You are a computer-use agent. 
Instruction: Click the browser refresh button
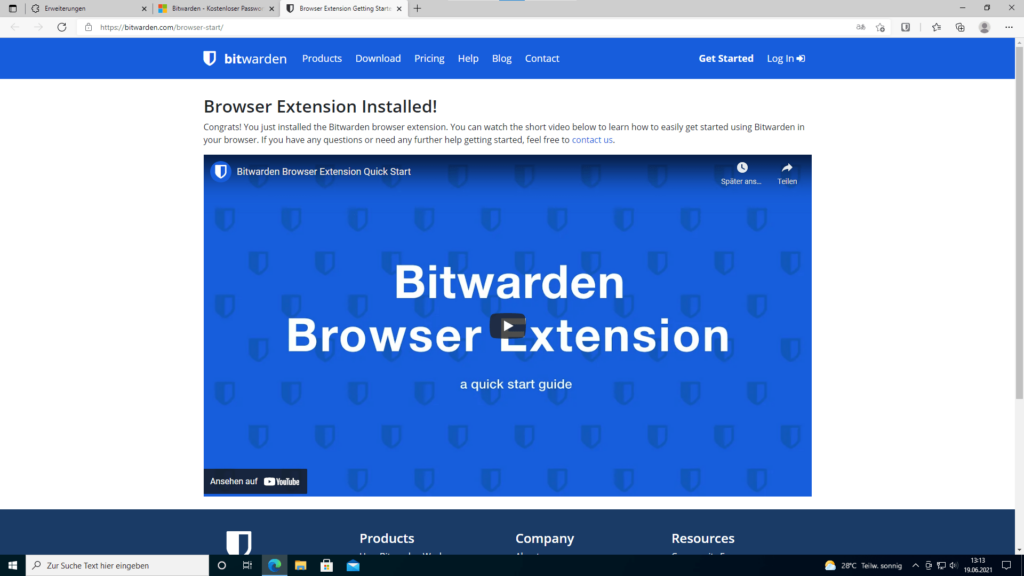[x=61, y=27]
